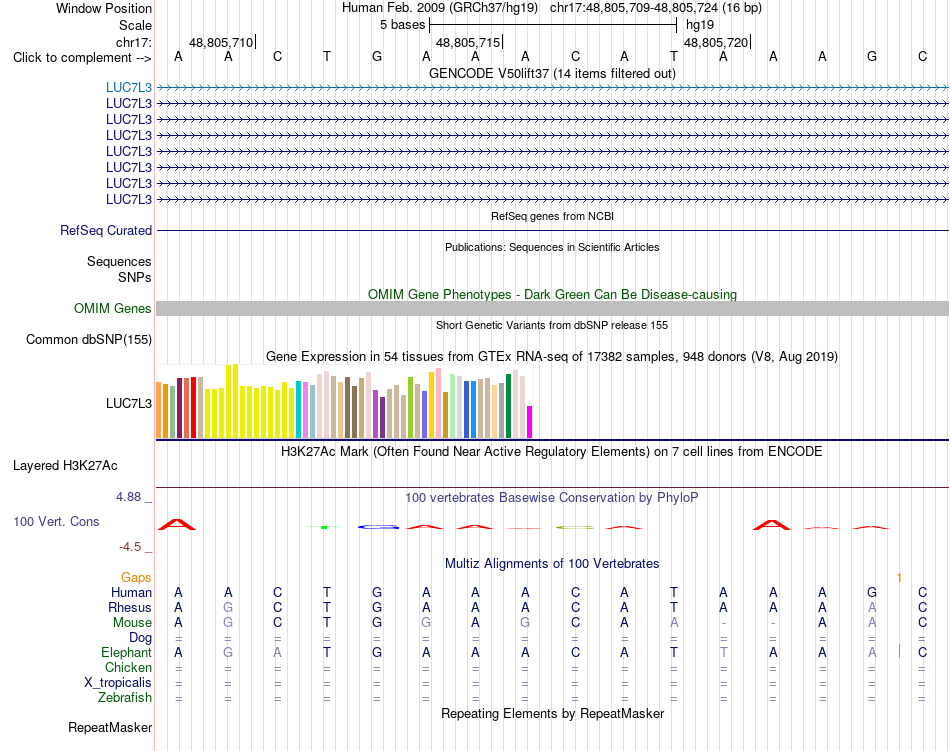Click the magenta bar in GTEx chart
This screenshot has width=950, height=751.
530,422
